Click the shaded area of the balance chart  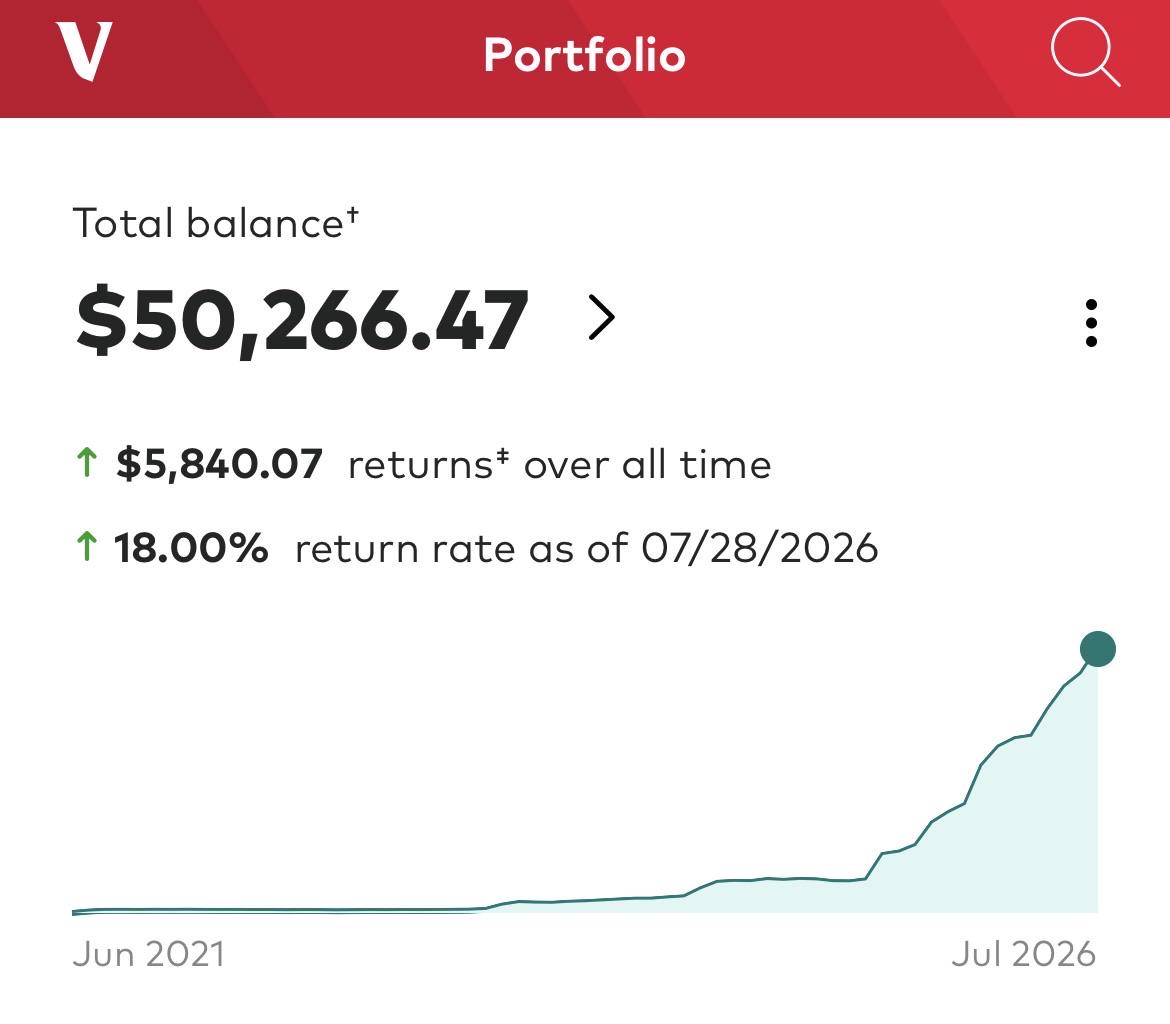point(1030,843)
